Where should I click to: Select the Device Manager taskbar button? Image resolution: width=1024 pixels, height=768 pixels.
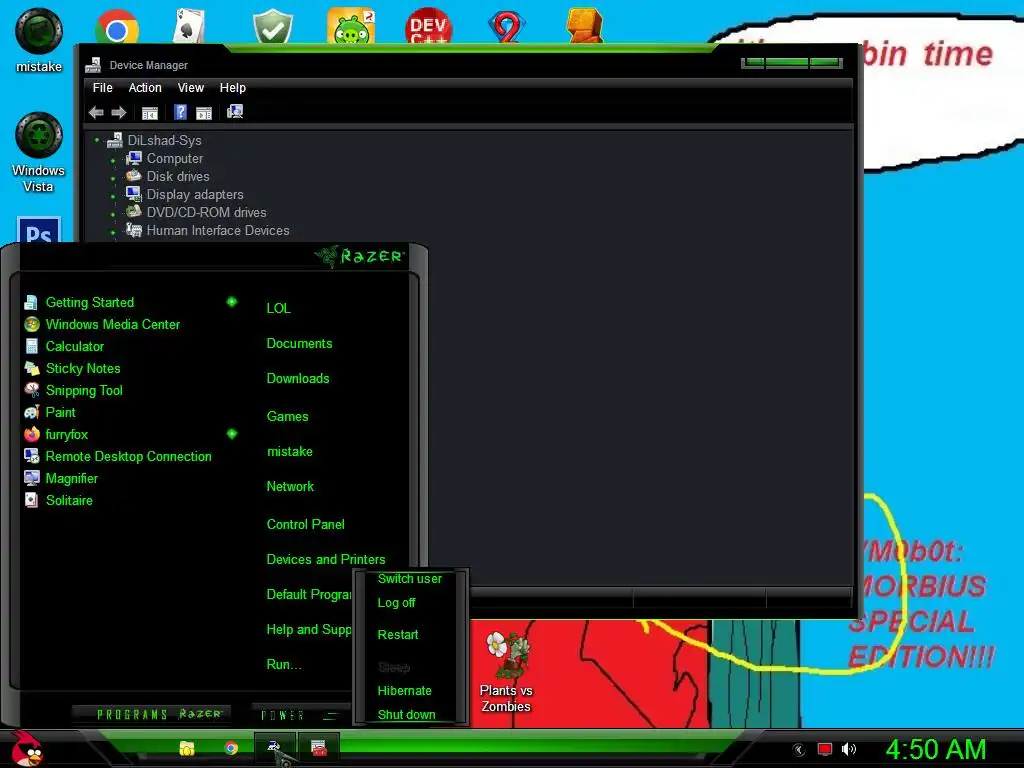pyautogui.click(x=275, y=748)
